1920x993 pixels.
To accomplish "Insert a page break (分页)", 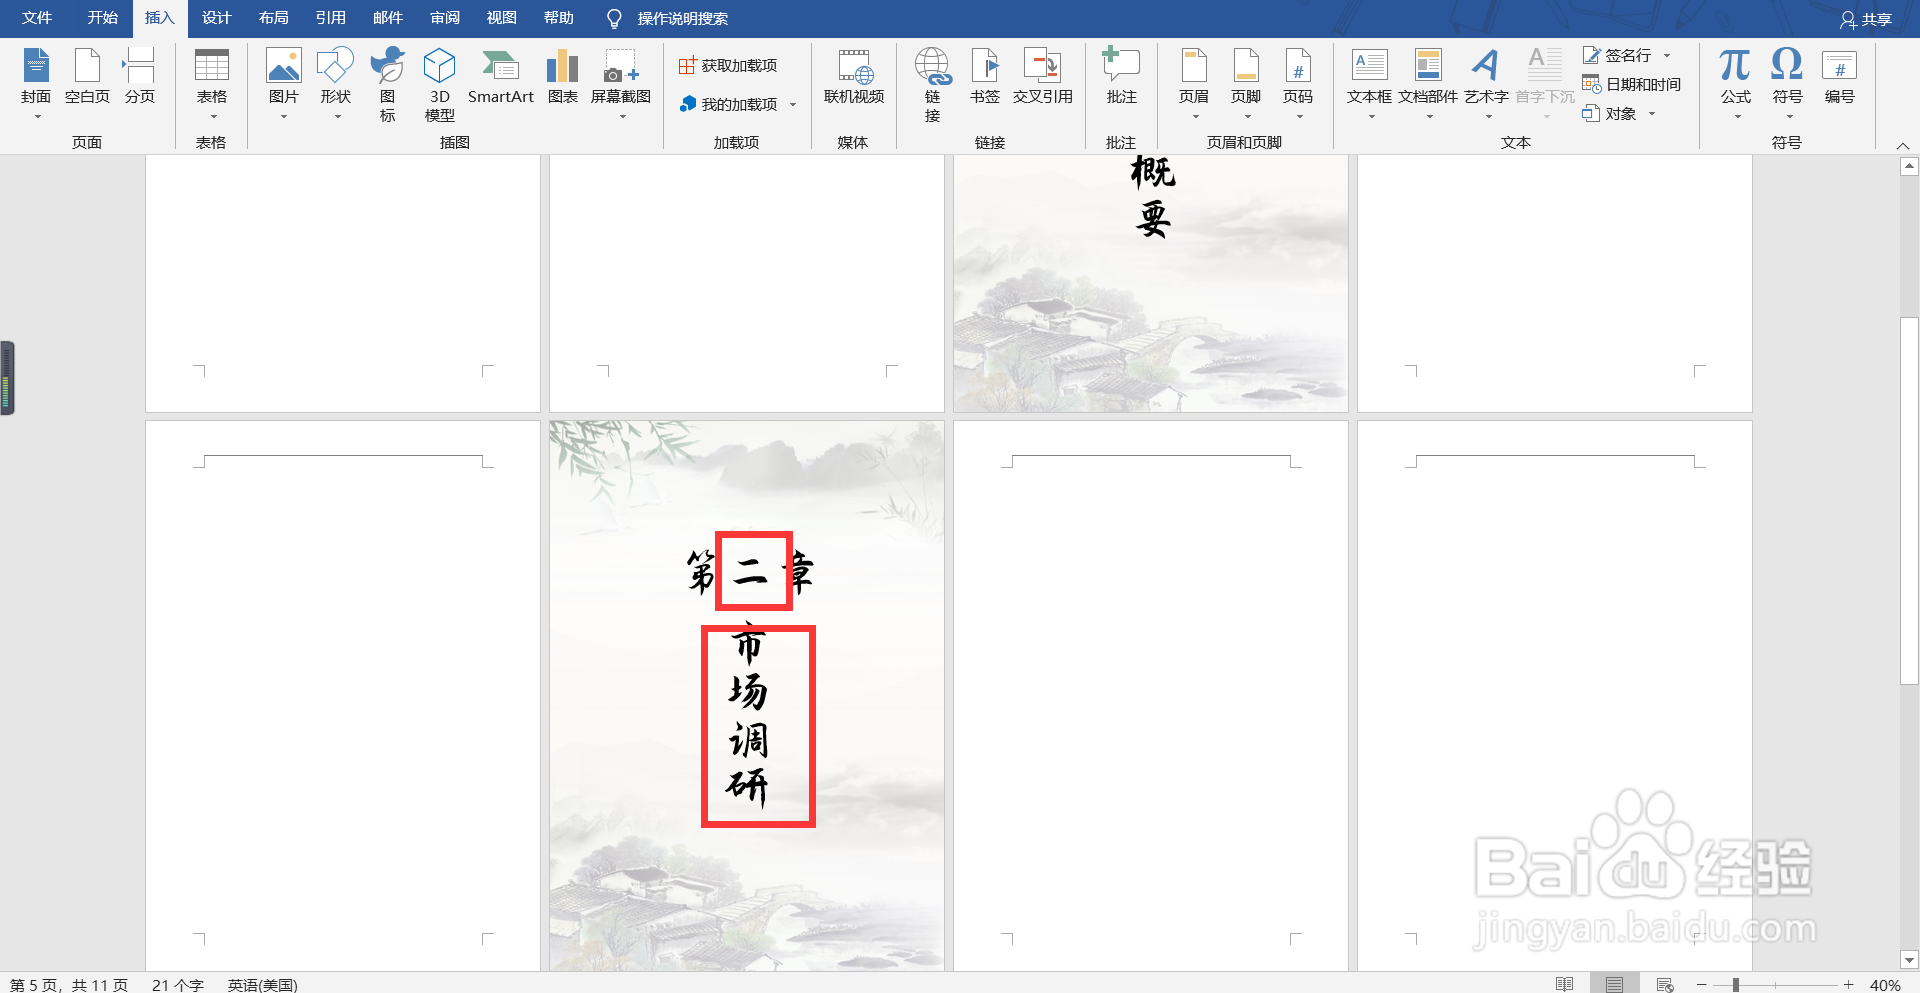I will (x=140, y=76).
